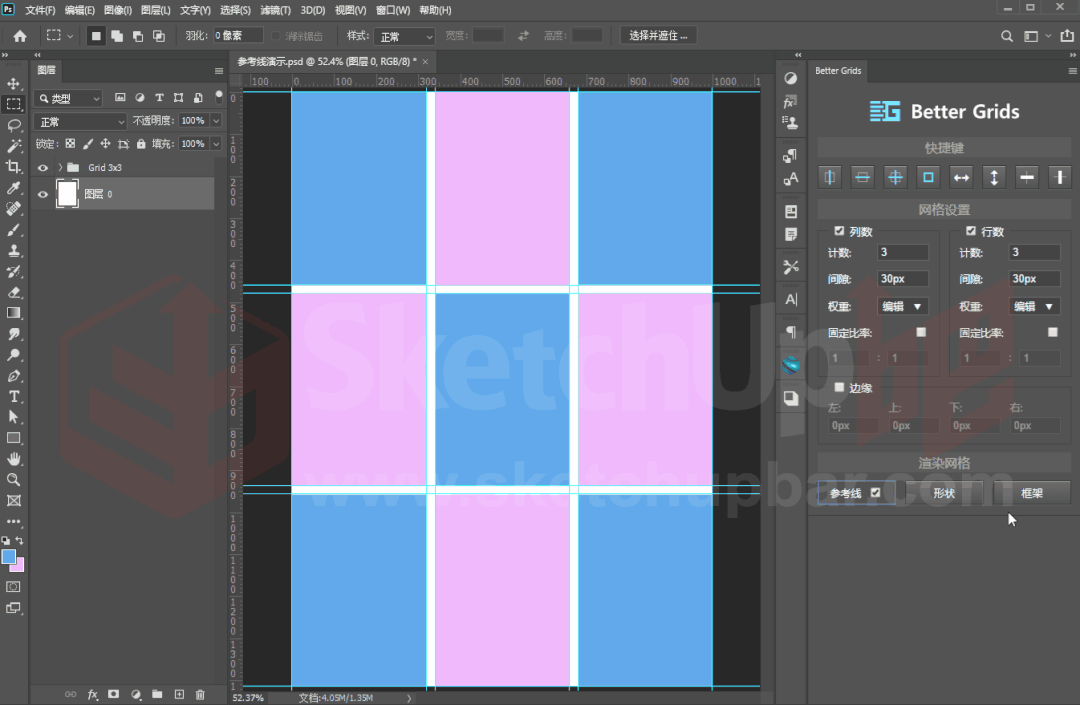The height and width of the screenshot is (705, 1080).
Task: Open the layer blend mode 正常 dropdown
Action: point(81,122)
